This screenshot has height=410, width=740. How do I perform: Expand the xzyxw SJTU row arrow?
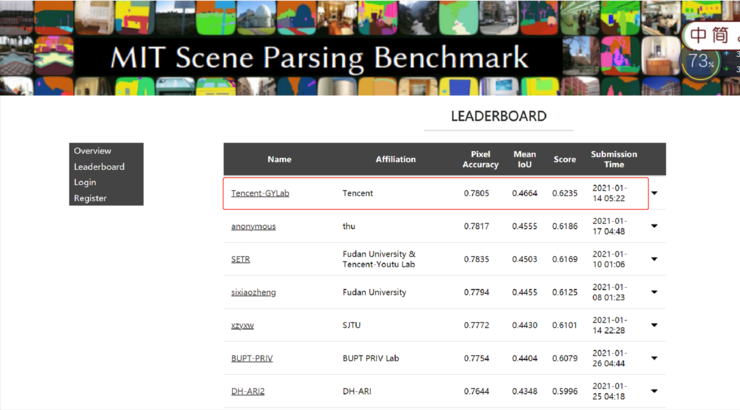[654, 325]
